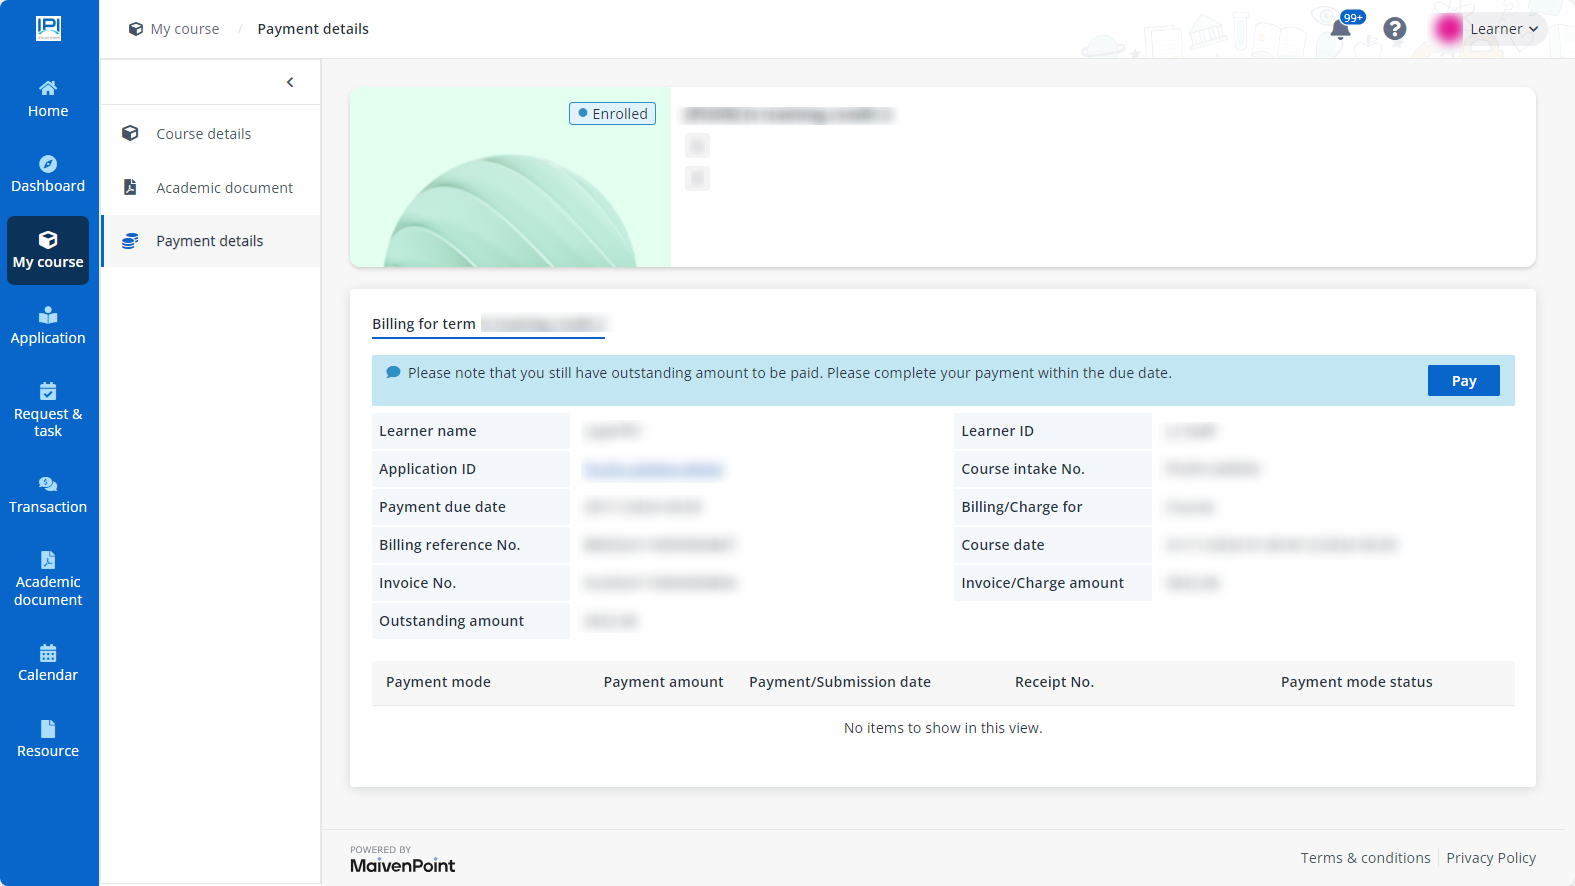
Task: Click the Pay button
Action: (1463, 381)
